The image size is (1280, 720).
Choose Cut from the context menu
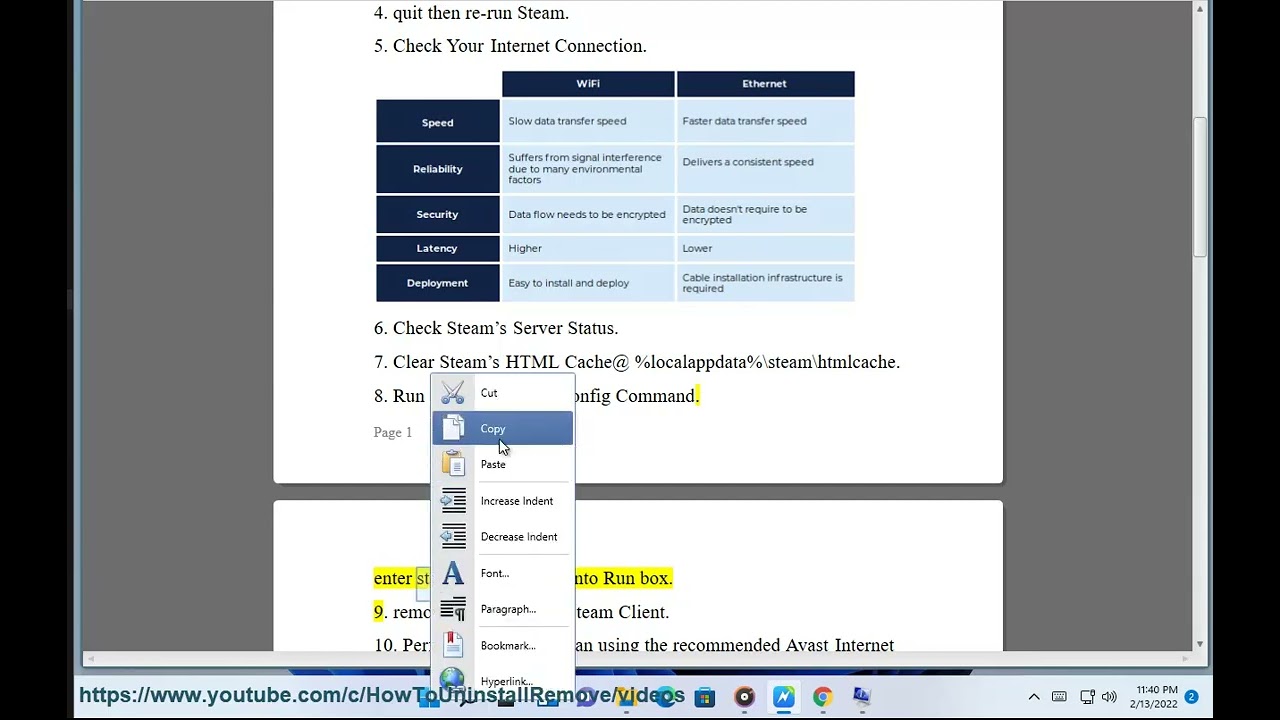tap(502, 393)
